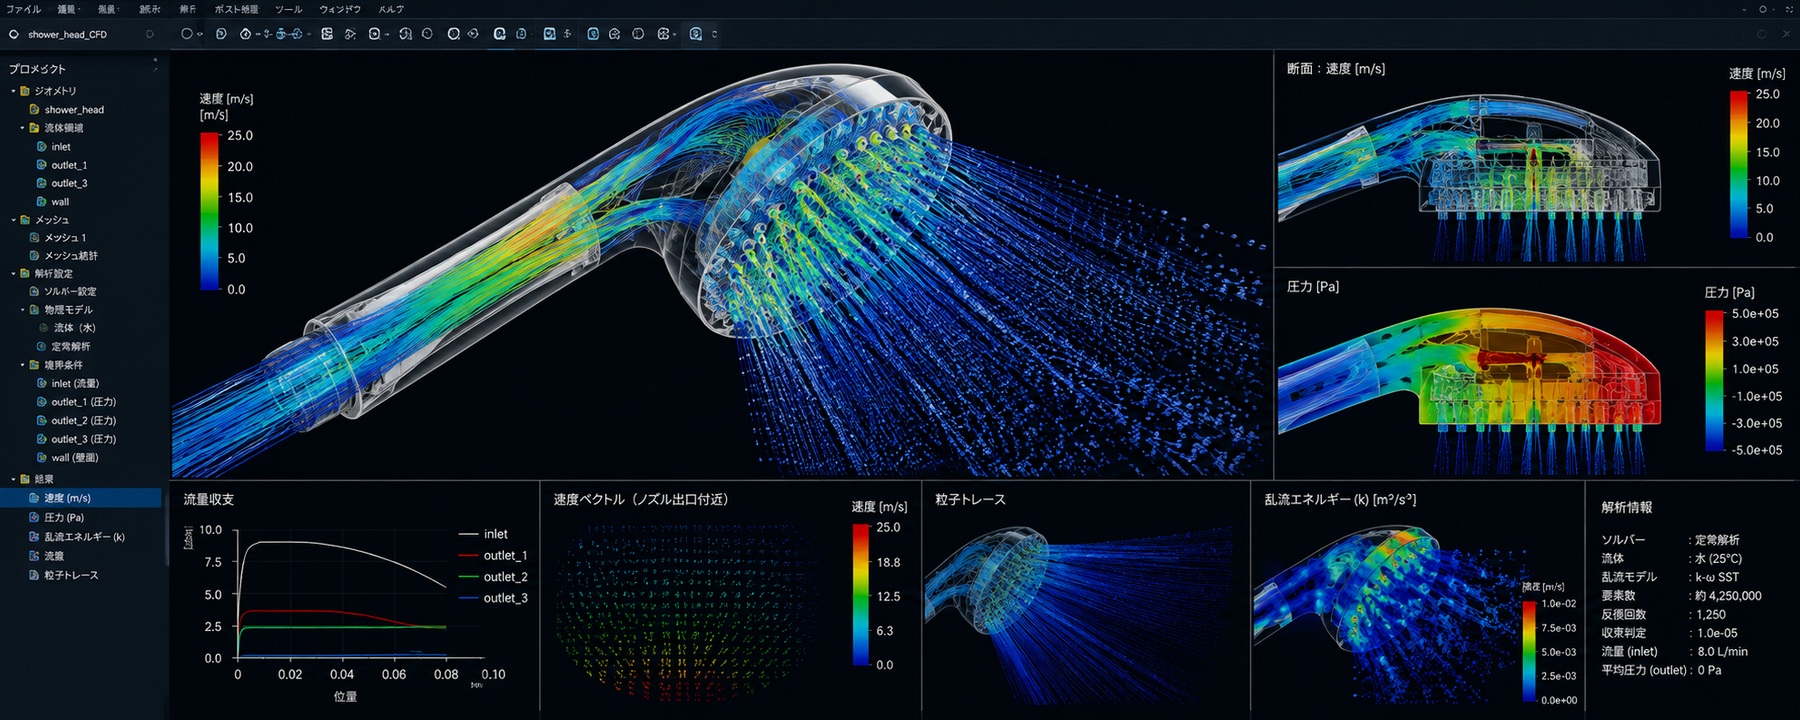1800x720 pixels.
Task: Collapse the メッシュ tree node
Action: (x=14, y=220)
